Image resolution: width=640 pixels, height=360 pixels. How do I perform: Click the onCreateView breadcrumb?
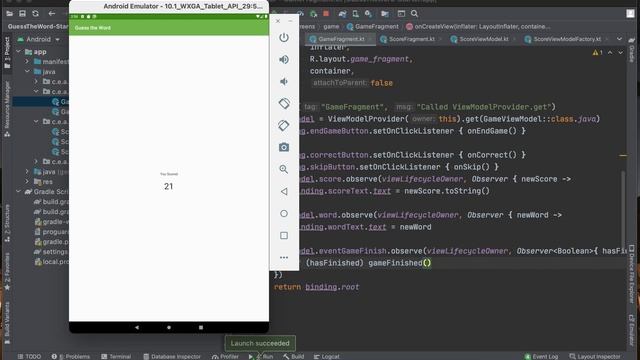pos(478,27)
